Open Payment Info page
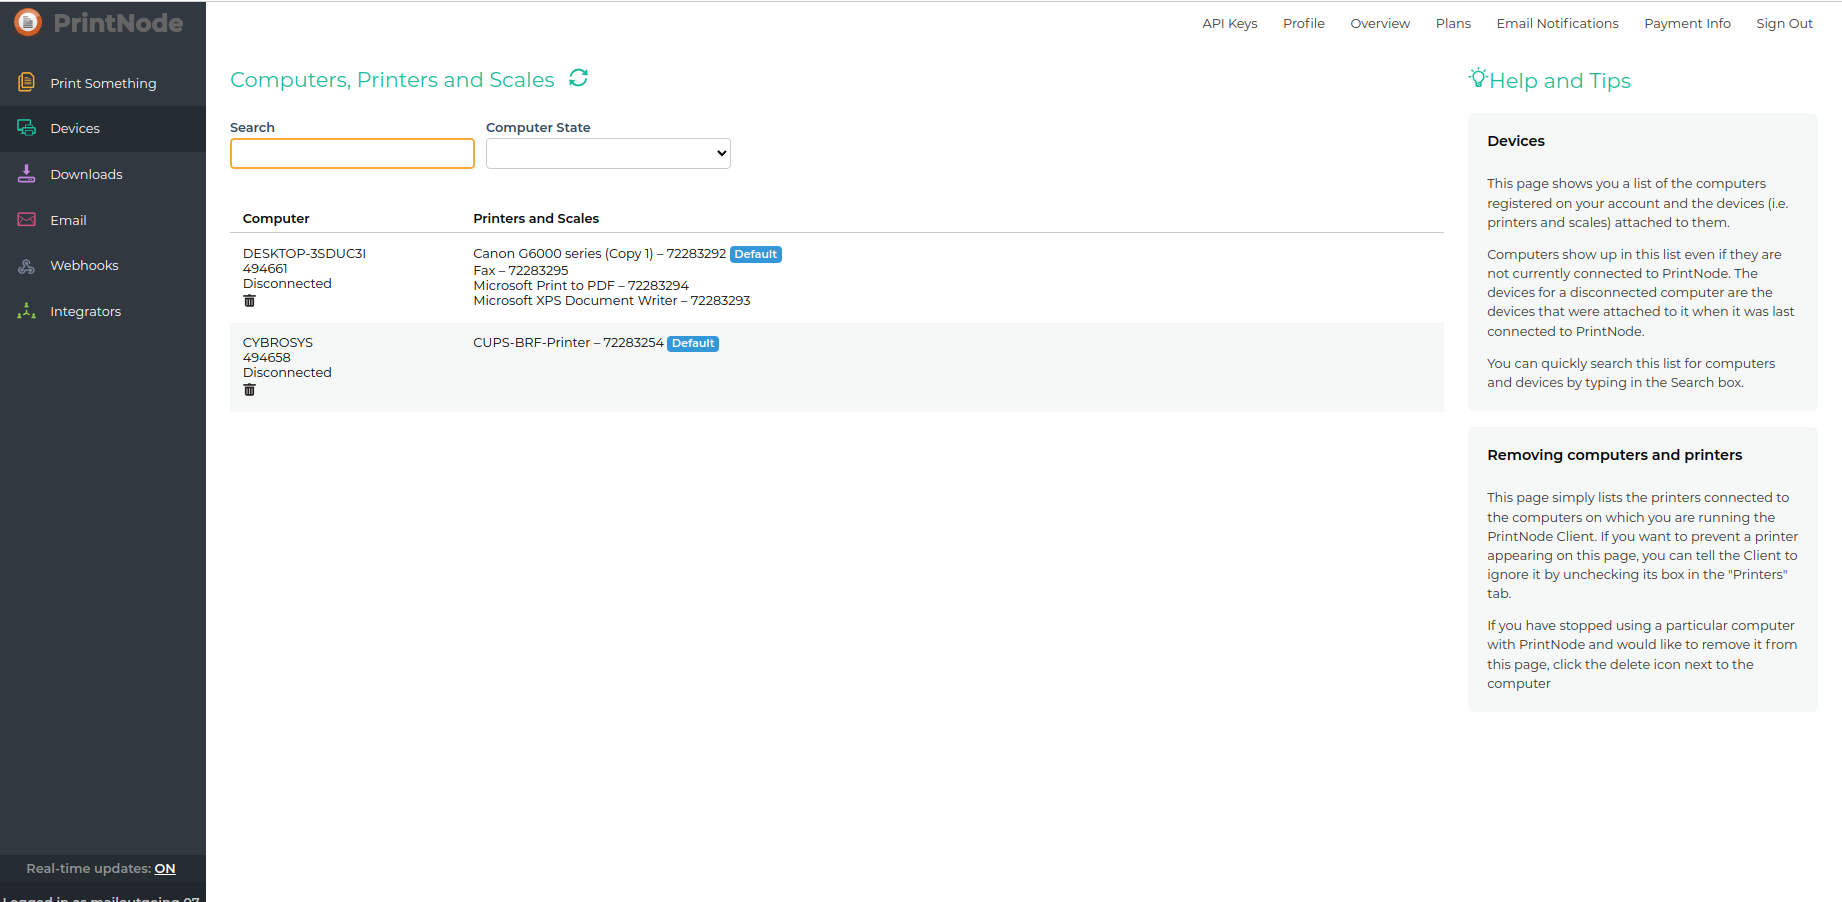The image size is (1842, 902). pyautogui.click(x=1687, y=23)
